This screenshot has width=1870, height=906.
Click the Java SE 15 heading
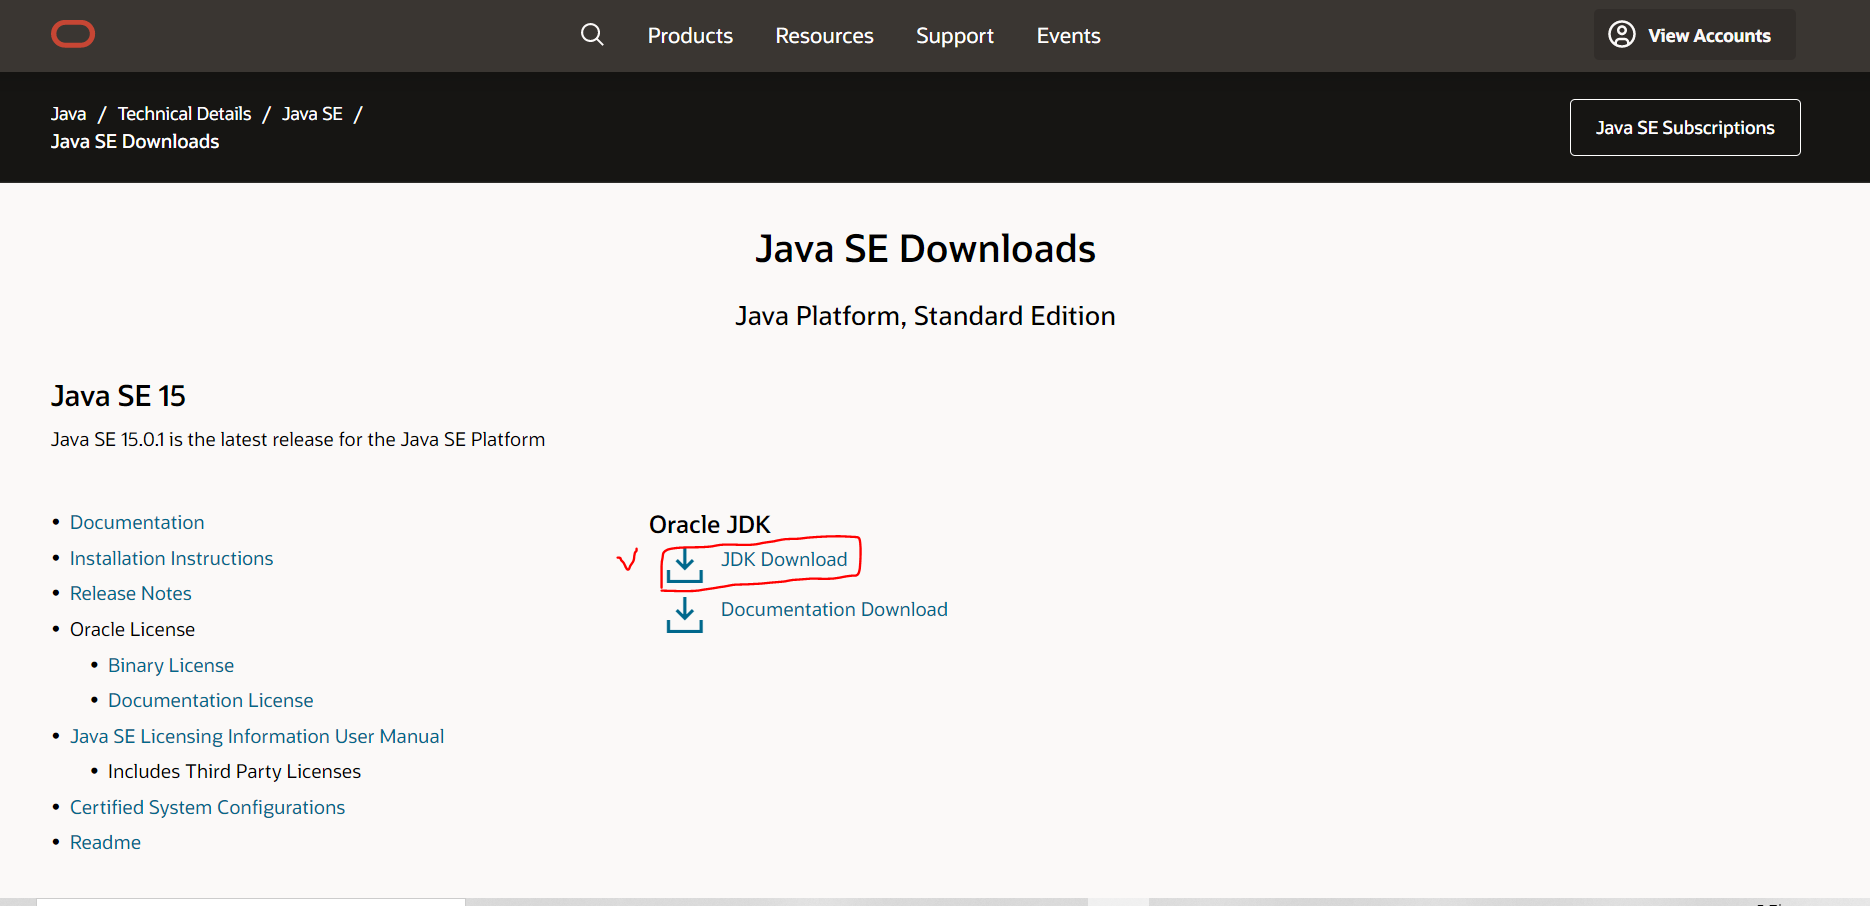coord(118,396)
